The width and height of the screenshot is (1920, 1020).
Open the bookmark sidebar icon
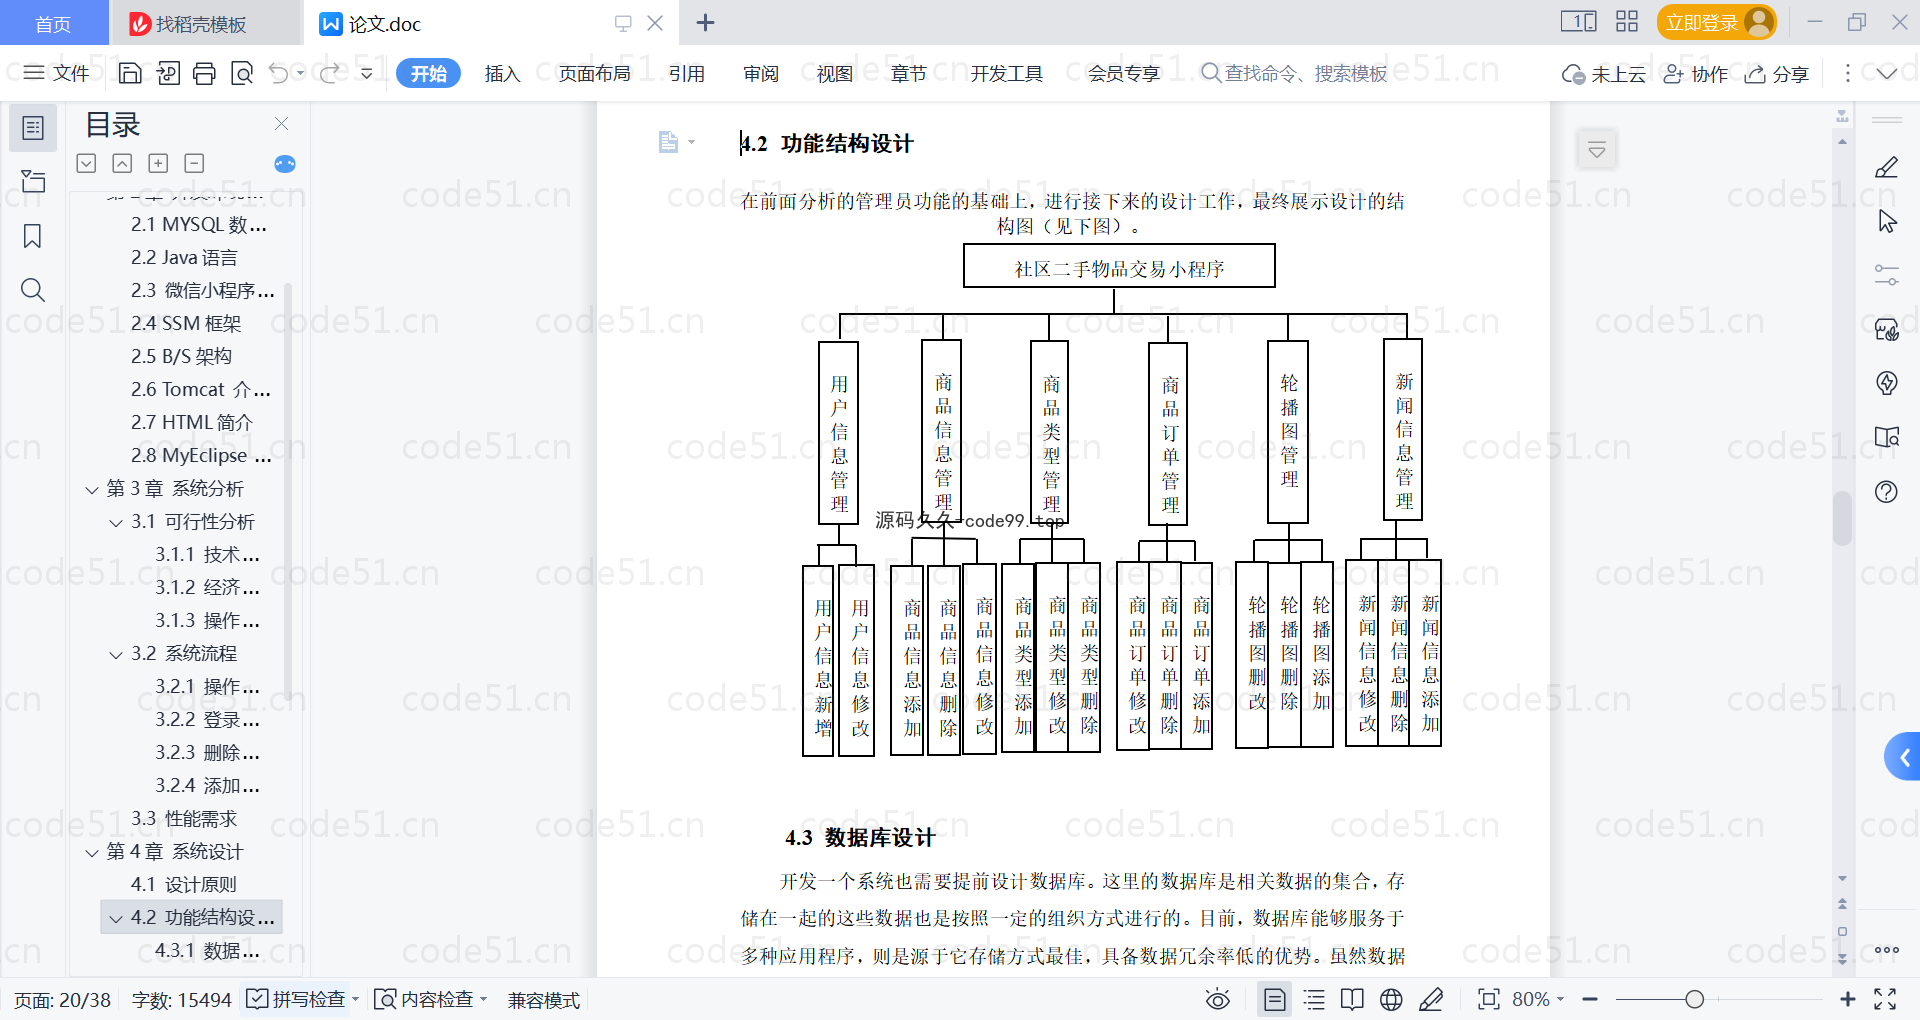point(33,236)
